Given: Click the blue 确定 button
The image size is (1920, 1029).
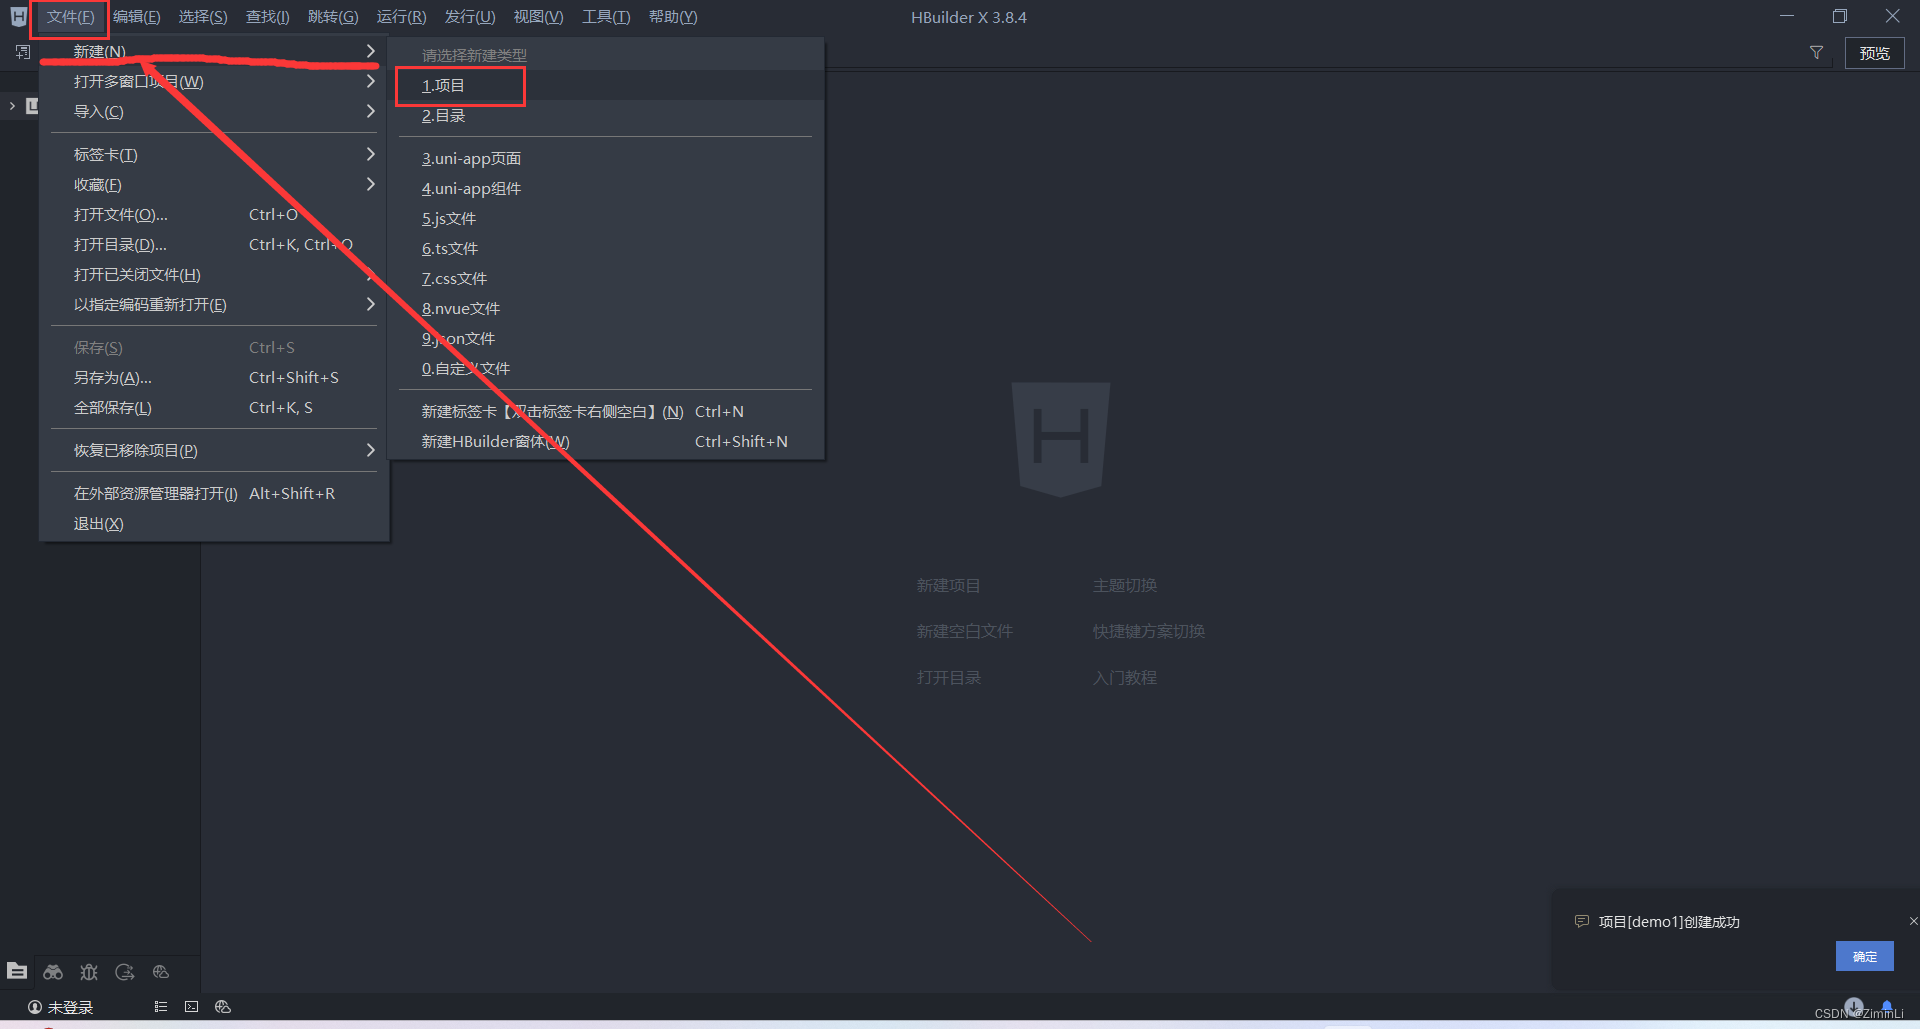Looking at the screenshot, I should coord(1864,956).
